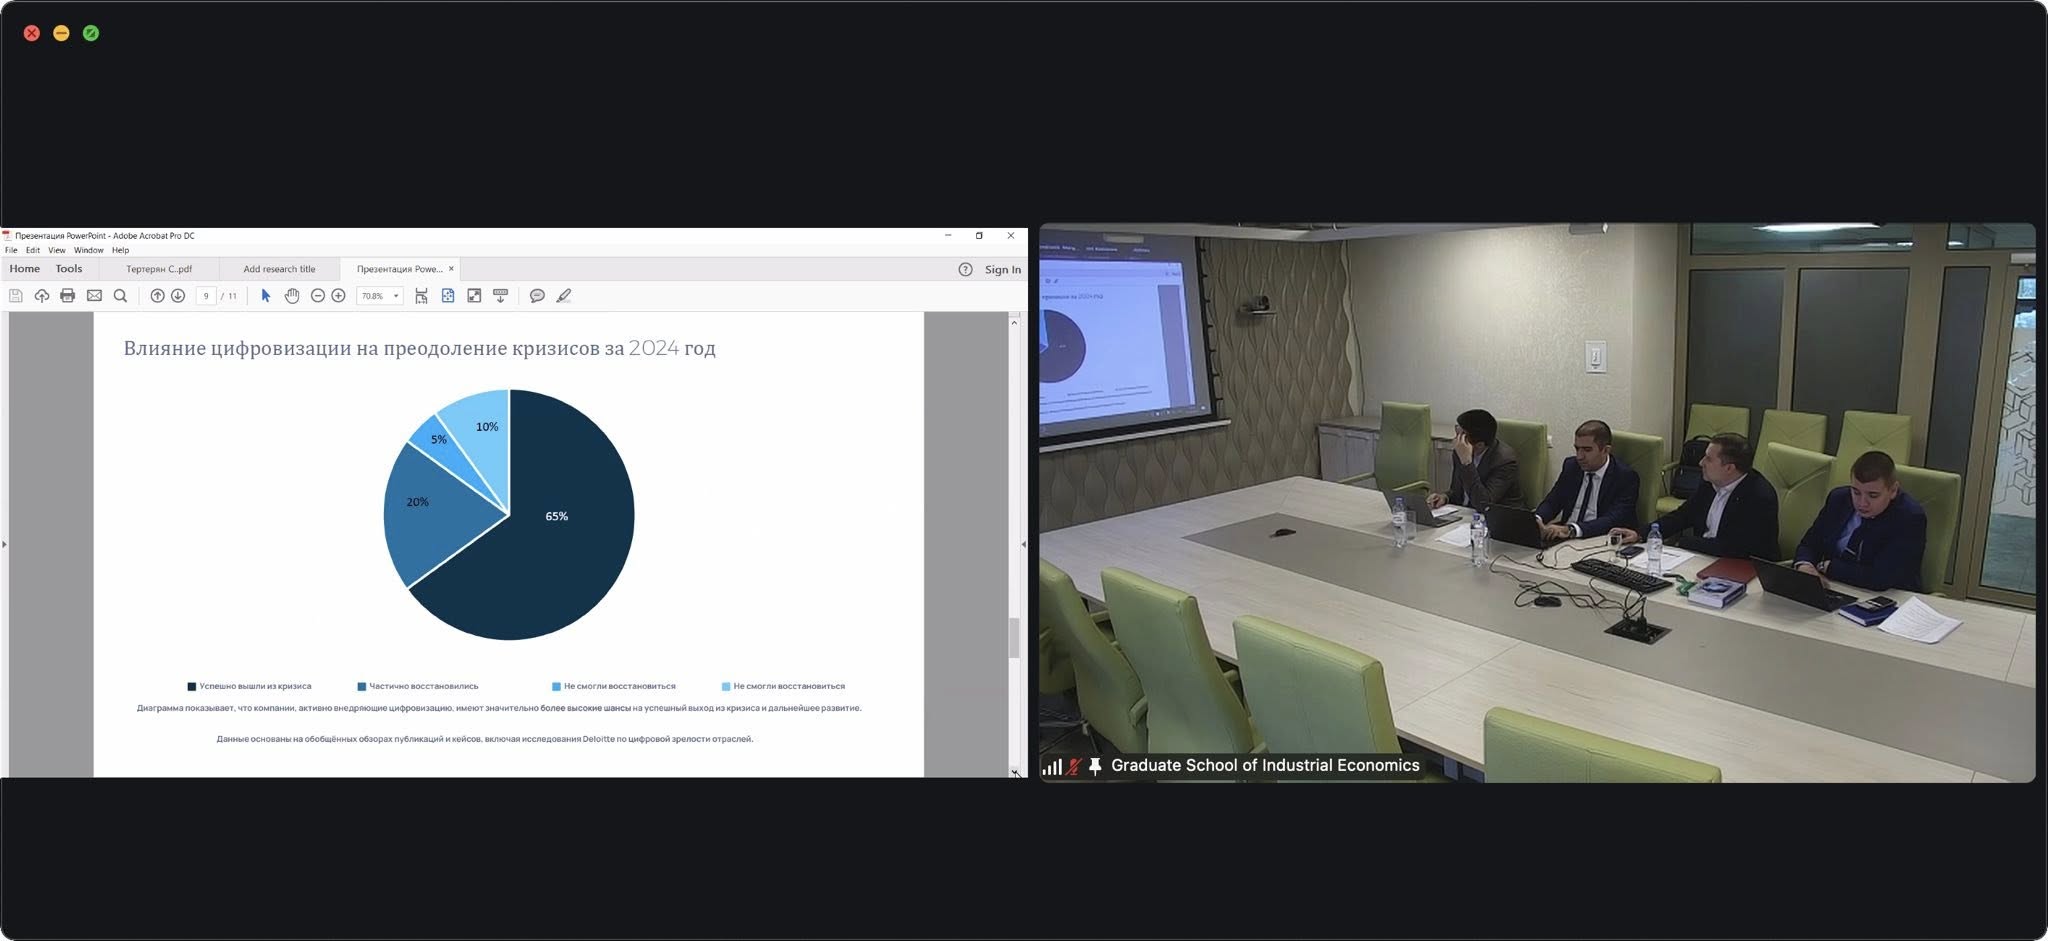Activate the Selection arrow tool
Image resolution: width=2048 pixels, height=941 pixels.
[x=266, y=296]
